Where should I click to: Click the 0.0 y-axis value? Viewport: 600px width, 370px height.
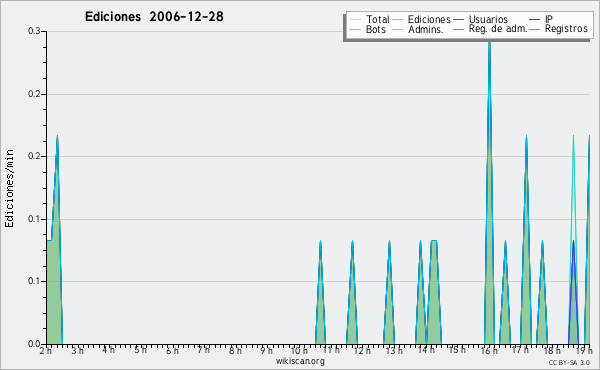pos(34,344)
